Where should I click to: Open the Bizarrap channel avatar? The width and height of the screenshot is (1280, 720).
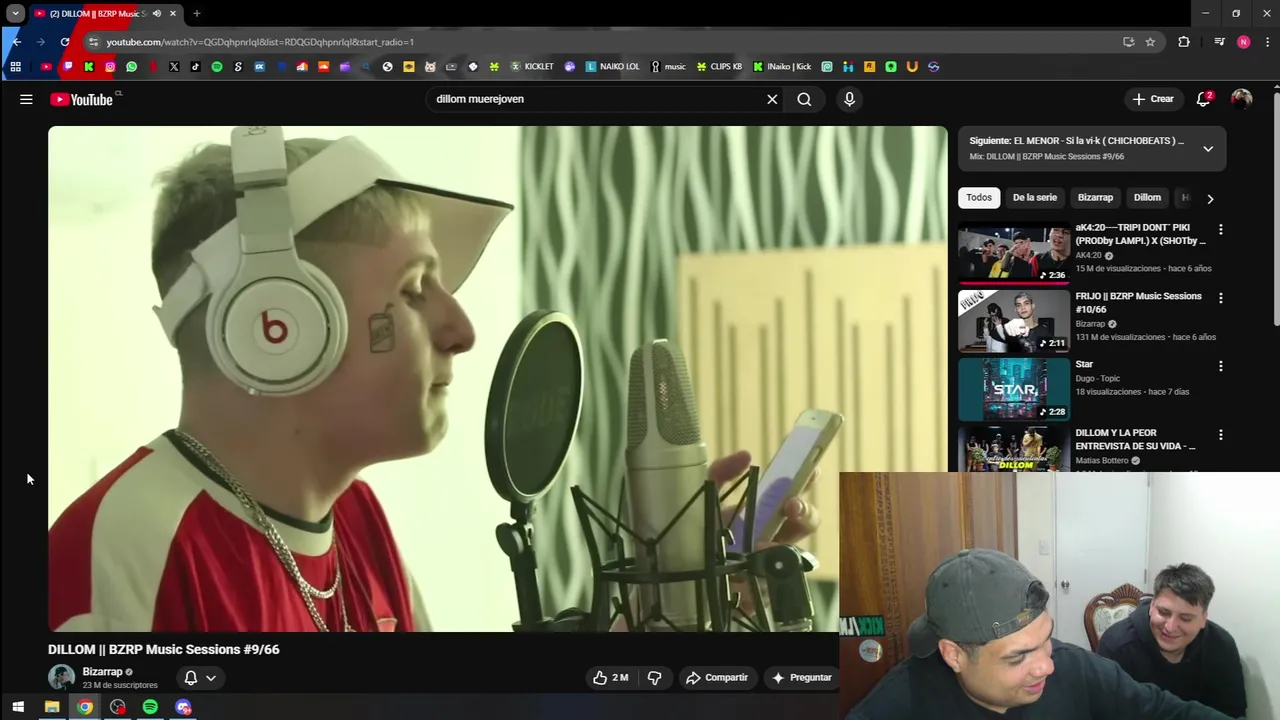pos(61,677)
